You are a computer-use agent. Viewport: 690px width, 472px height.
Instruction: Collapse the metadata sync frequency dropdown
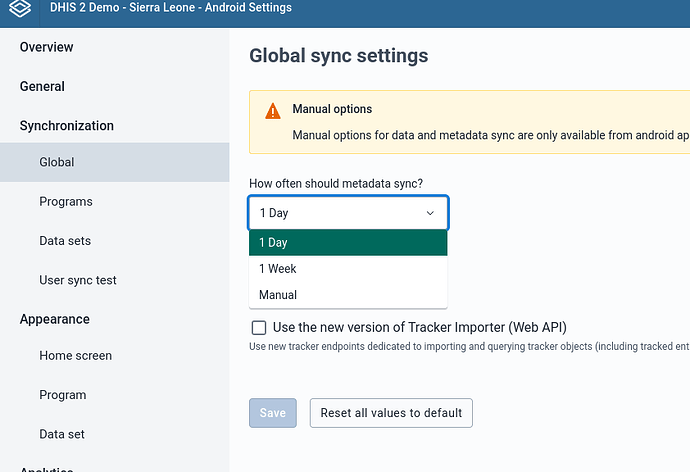pos(348,213)
